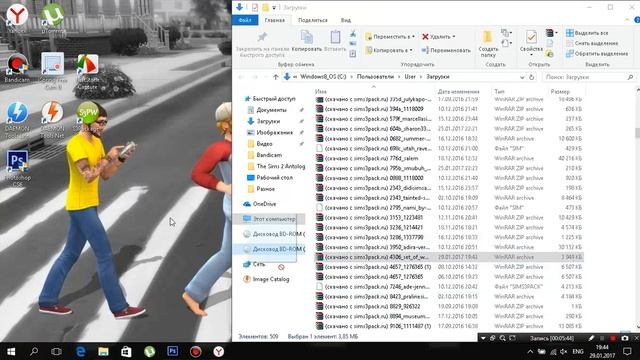640x360 pixels.
Task: Sort files by Дата изменения column
Action: [x=458, y=91]
